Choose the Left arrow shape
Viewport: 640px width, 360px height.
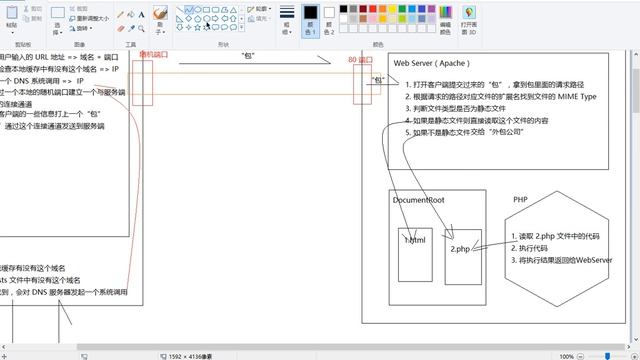(224, 19)
